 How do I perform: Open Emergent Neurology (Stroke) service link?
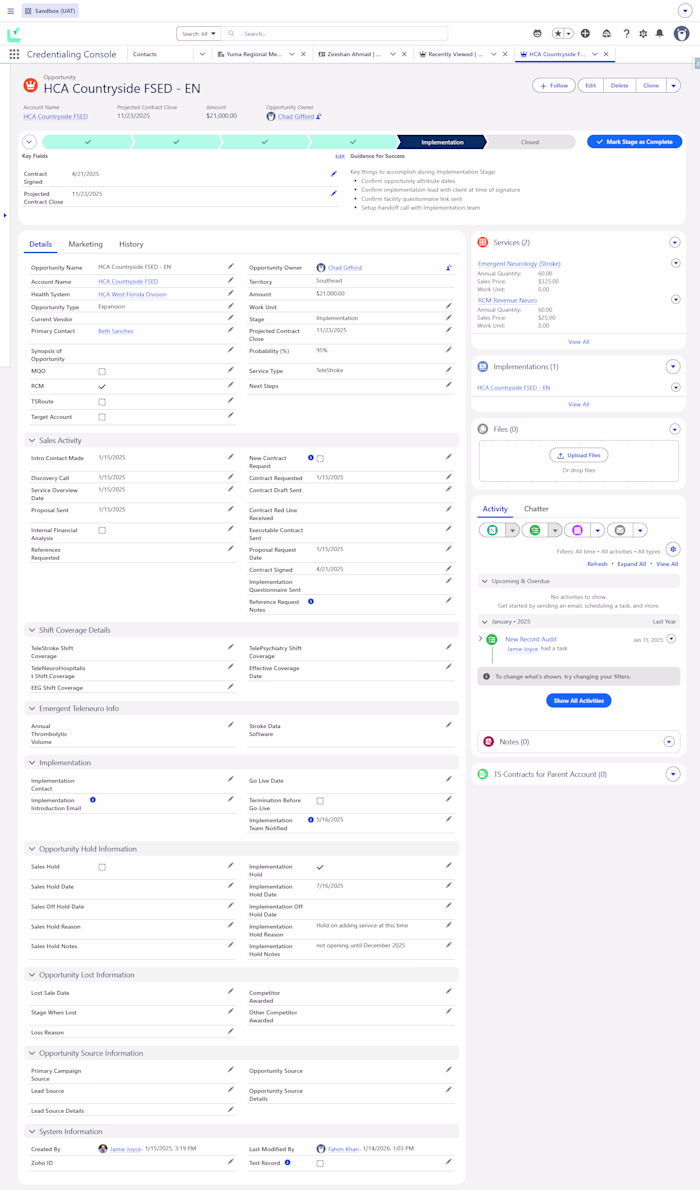click(519, 263)
